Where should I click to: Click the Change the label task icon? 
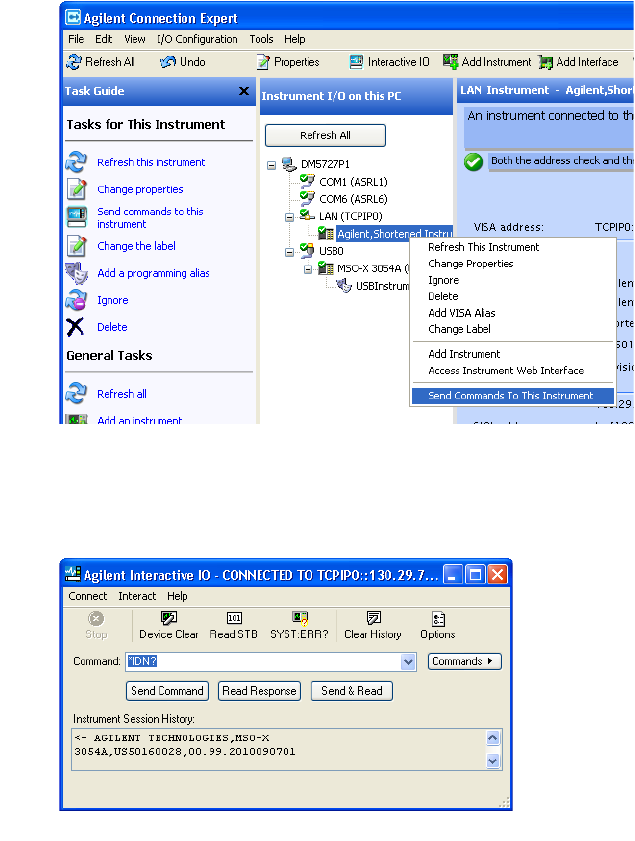tap(76, 246)
